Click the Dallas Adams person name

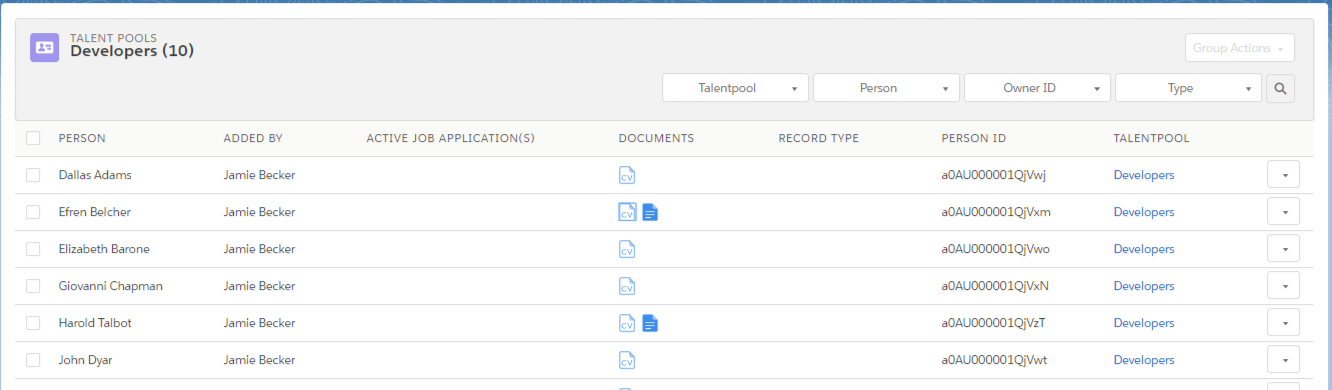pos(95,175)
